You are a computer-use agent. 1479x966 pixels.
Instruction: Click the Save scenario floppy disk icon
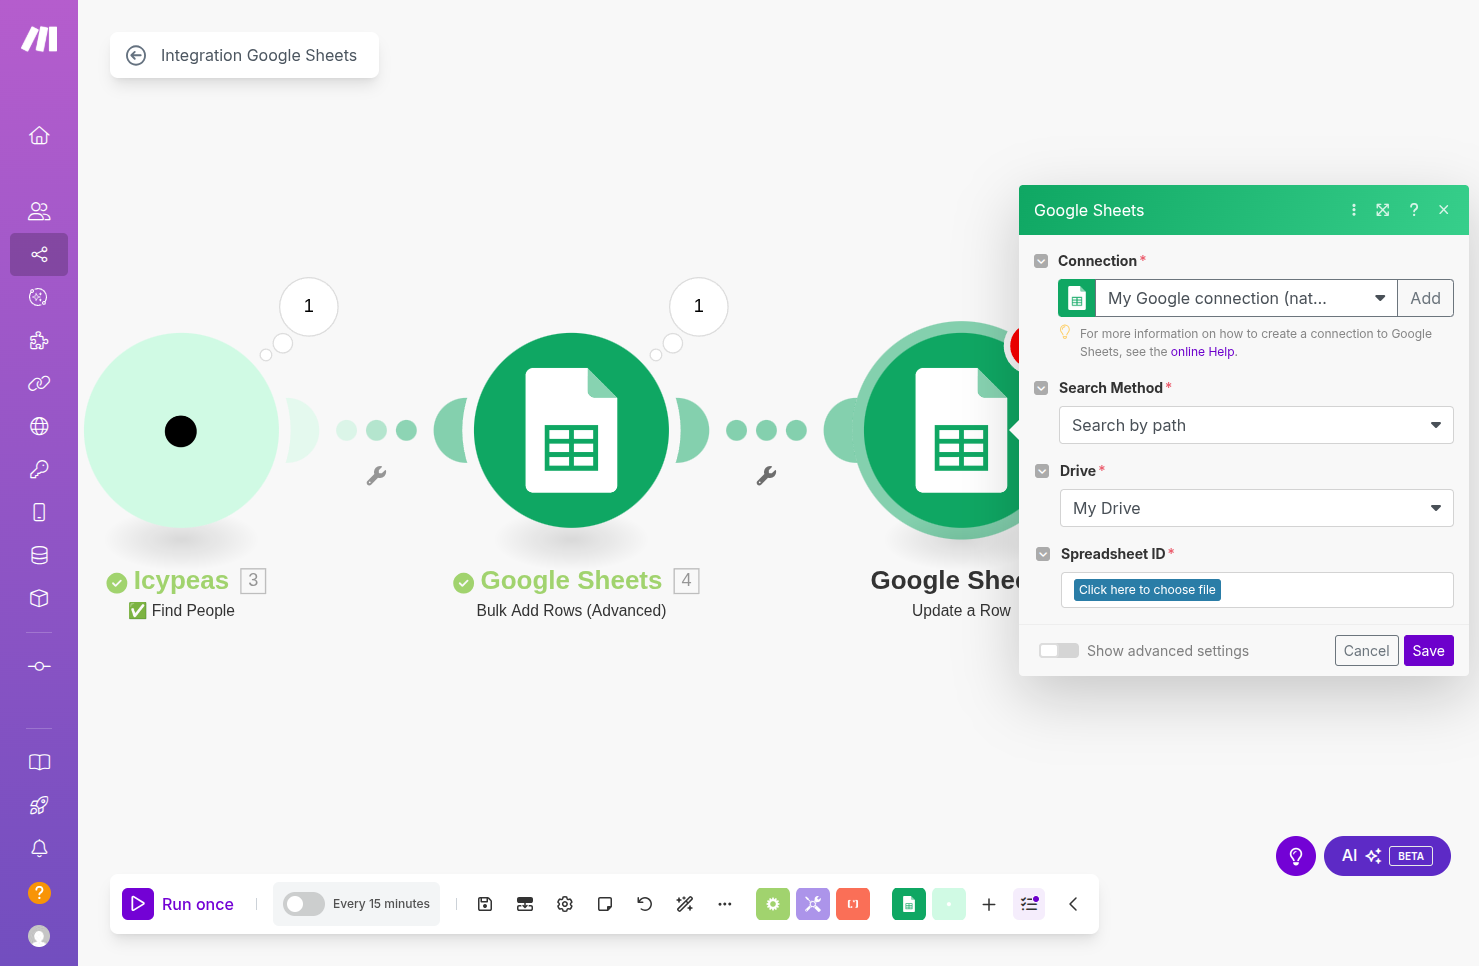[x=485, y=904]
